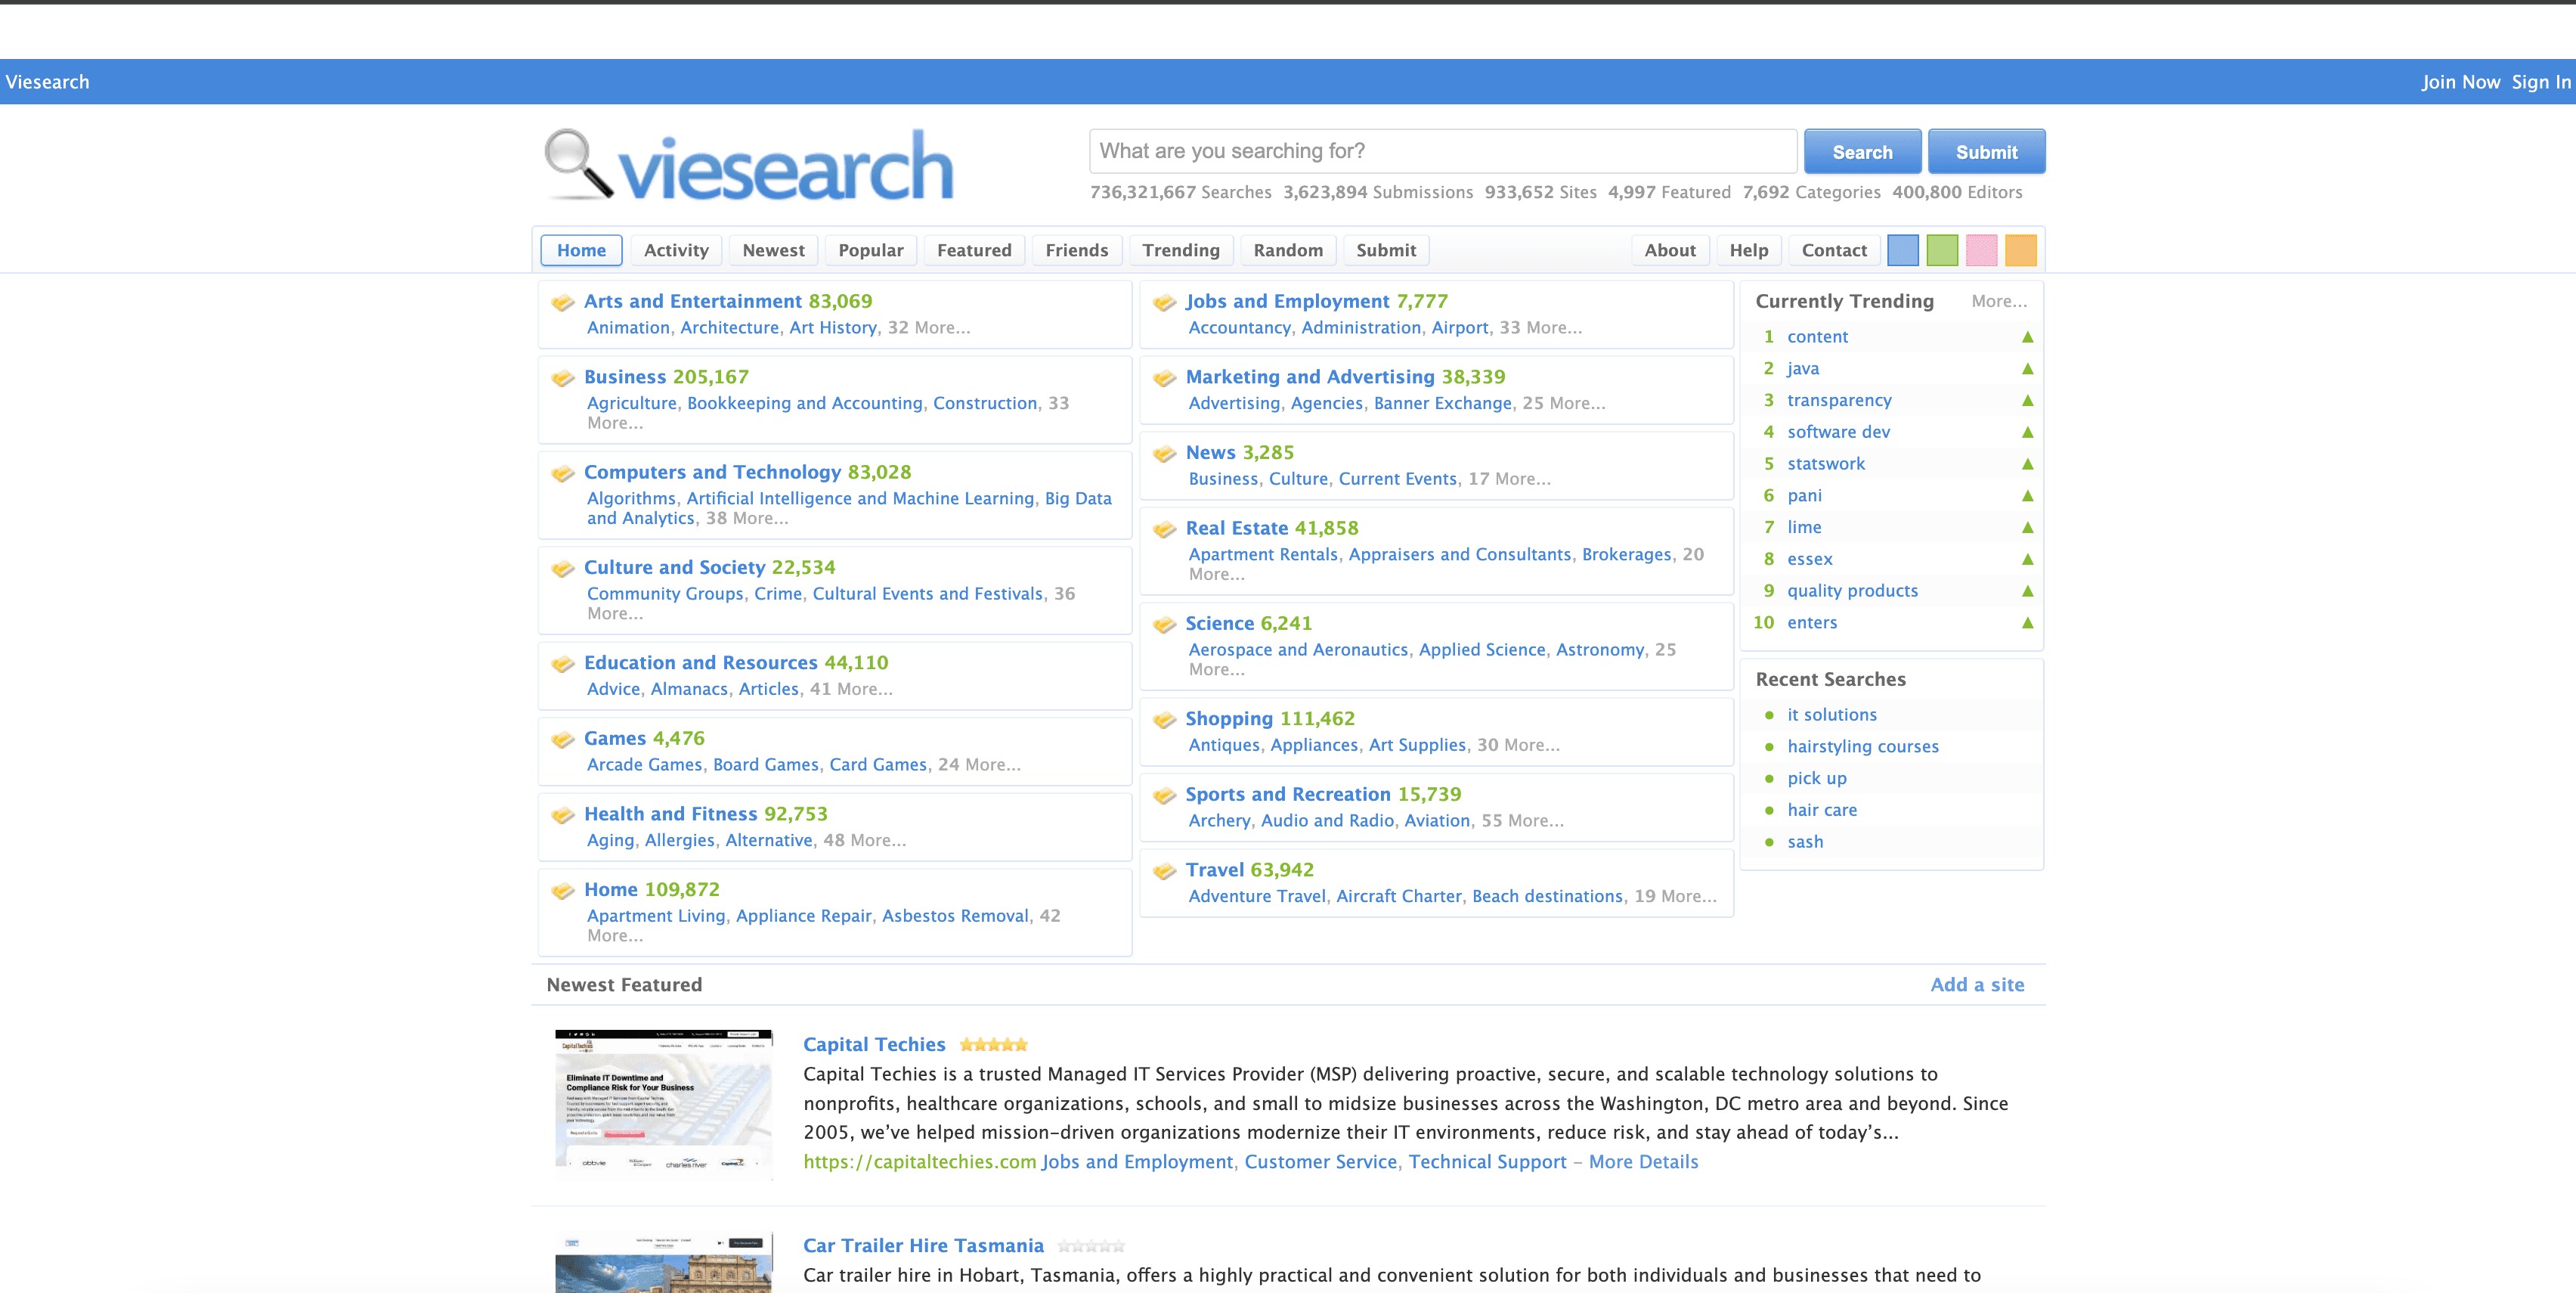Click the folder icon beside Education and Resources

[x=563, y=663]
